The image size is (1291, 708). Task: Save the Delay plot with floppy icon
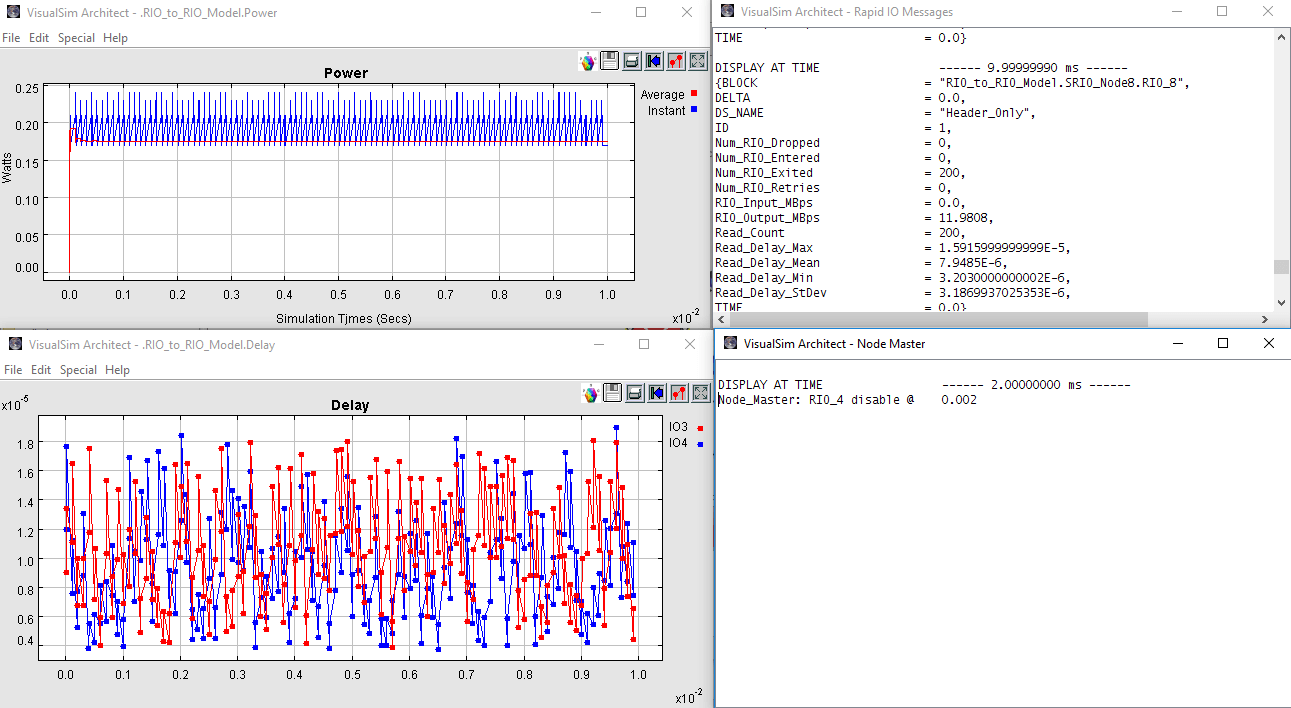[614, 393]
